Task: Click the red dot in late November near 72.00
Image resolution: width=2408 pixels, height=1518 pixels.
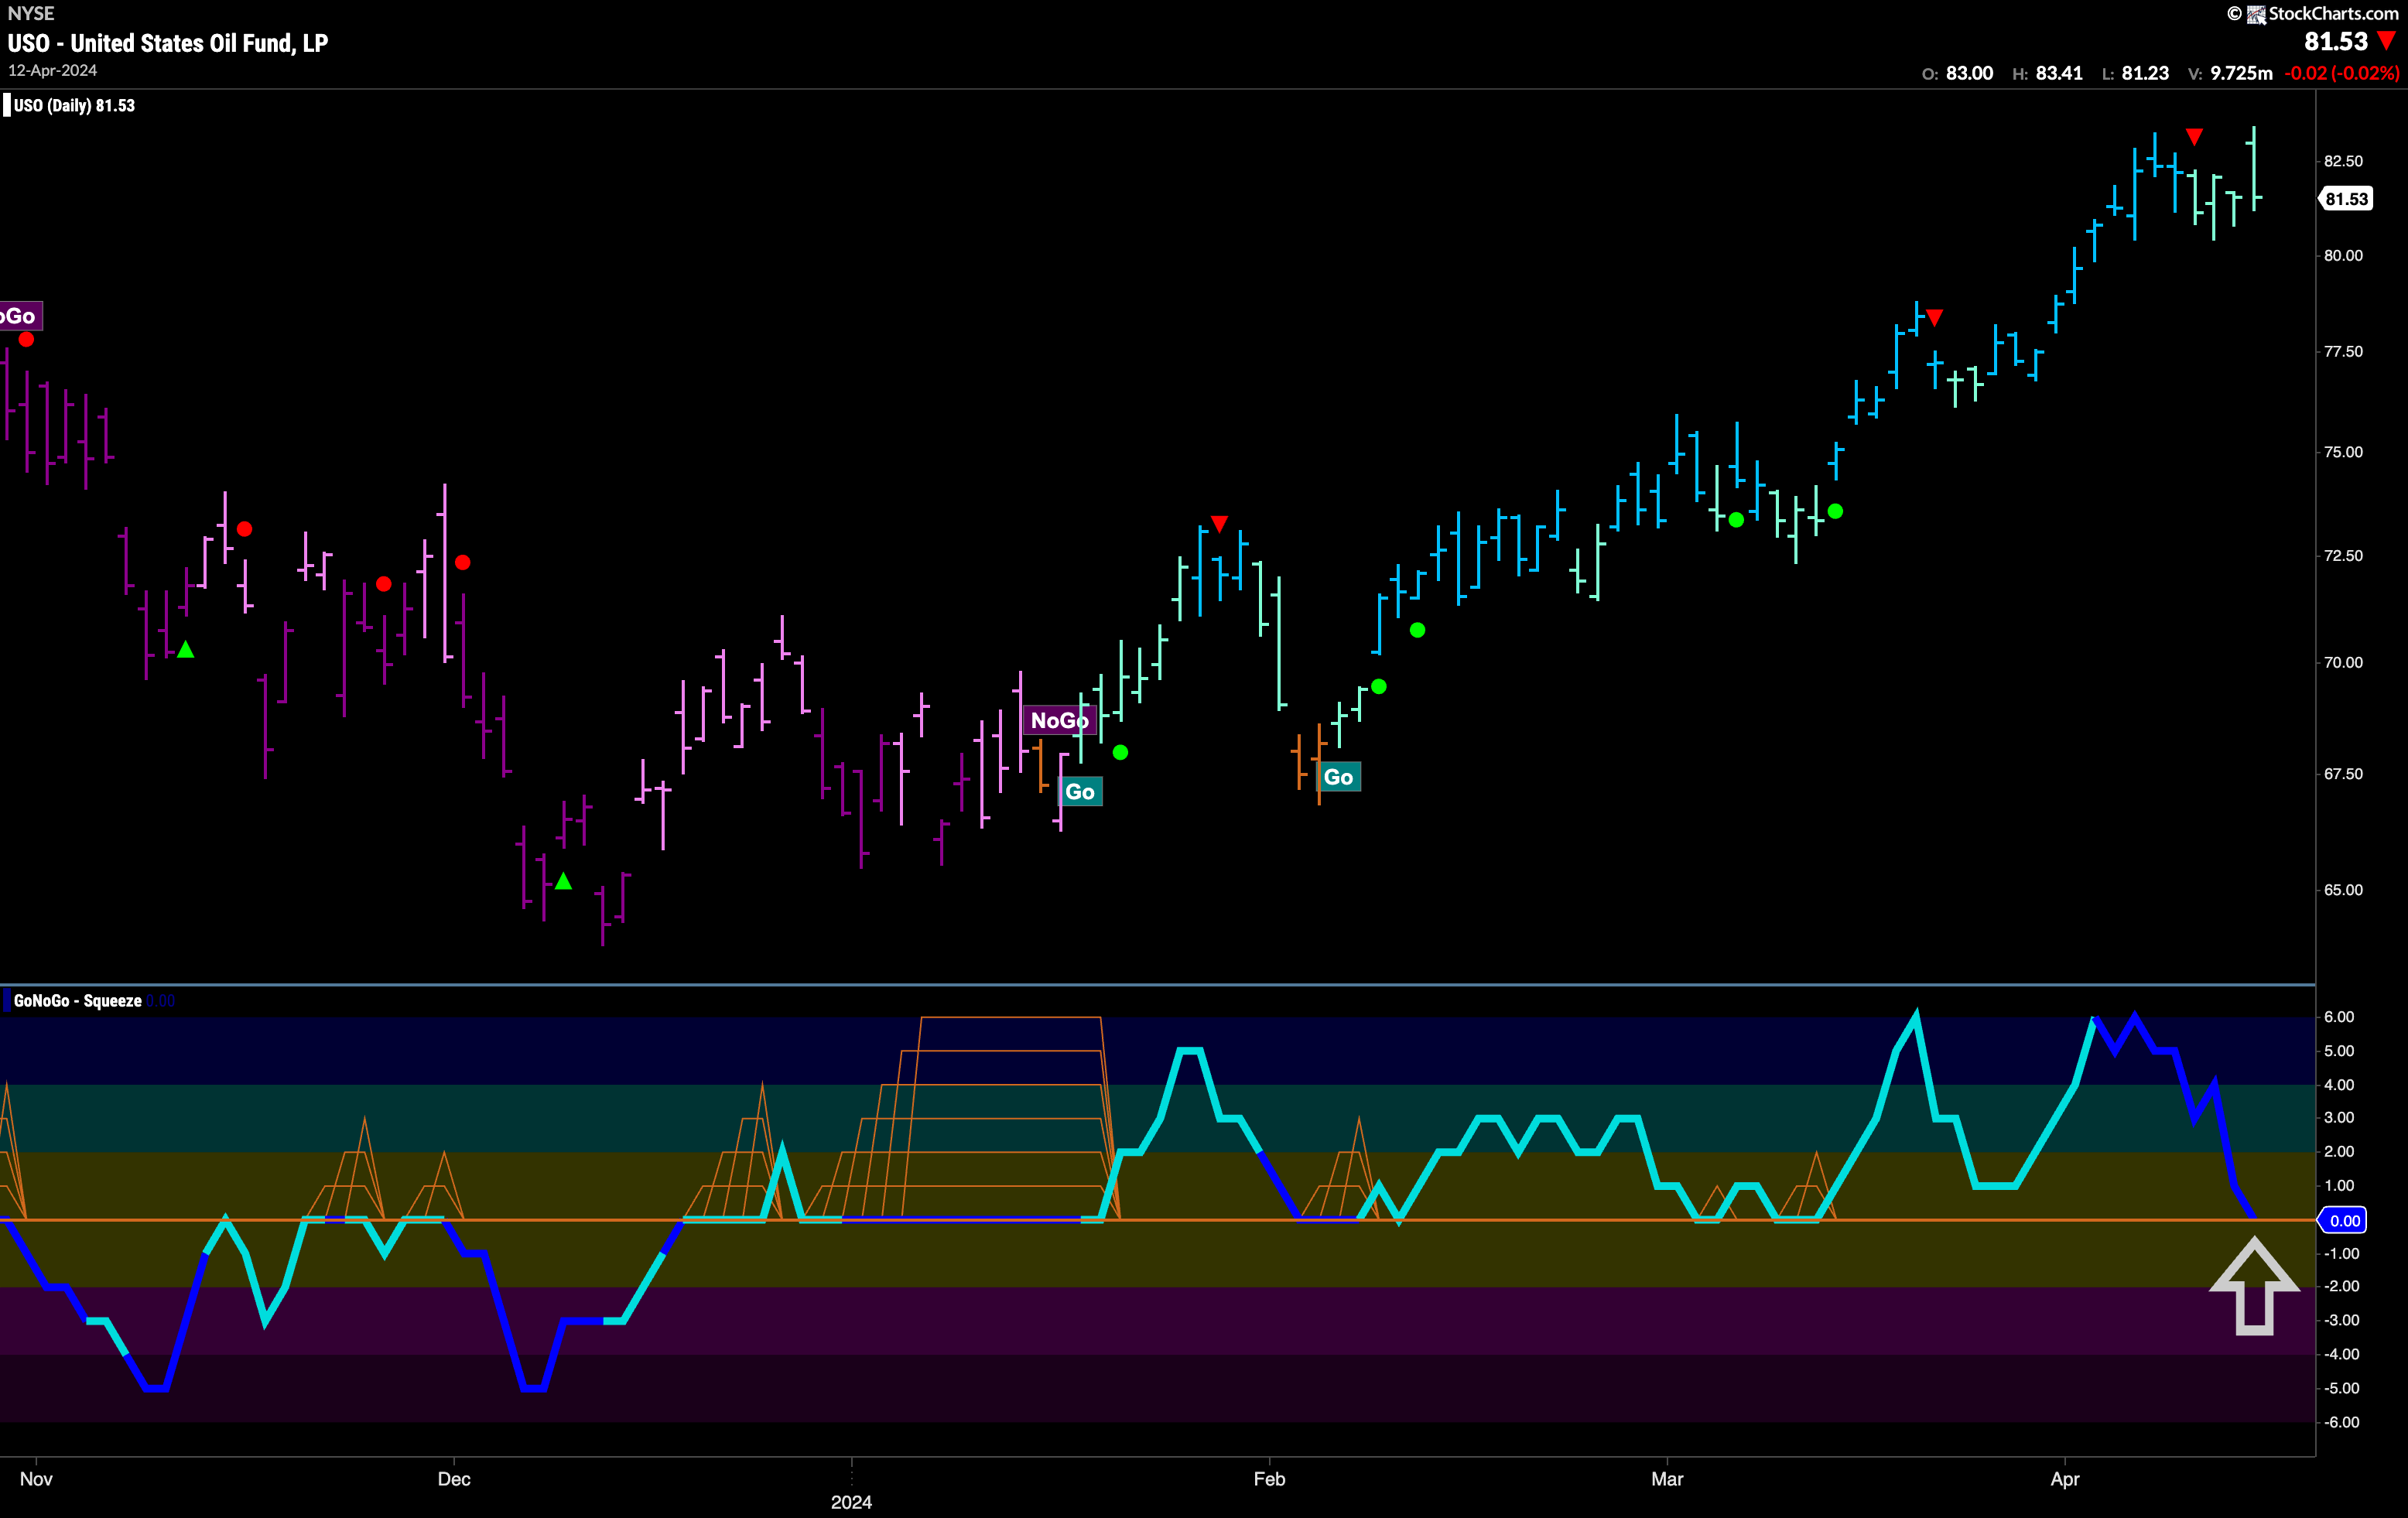Action: 384,583
